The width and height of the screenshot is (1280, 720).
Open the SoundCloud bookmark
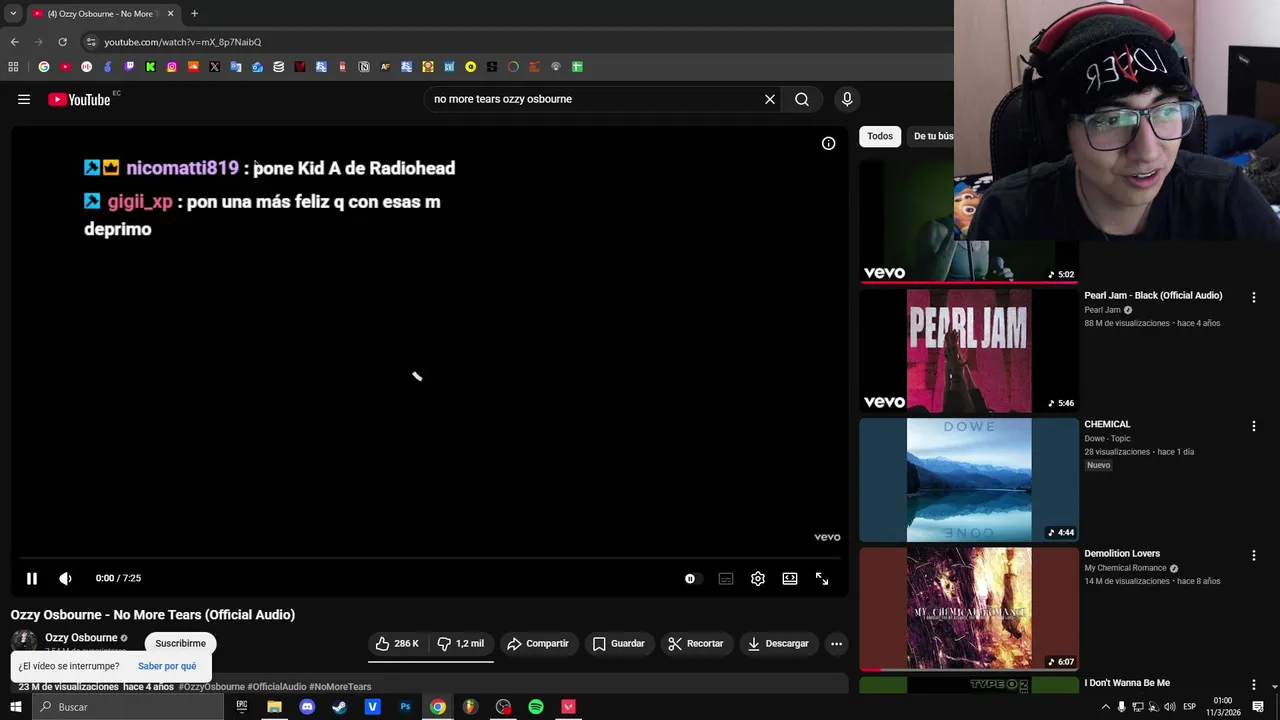193,67
